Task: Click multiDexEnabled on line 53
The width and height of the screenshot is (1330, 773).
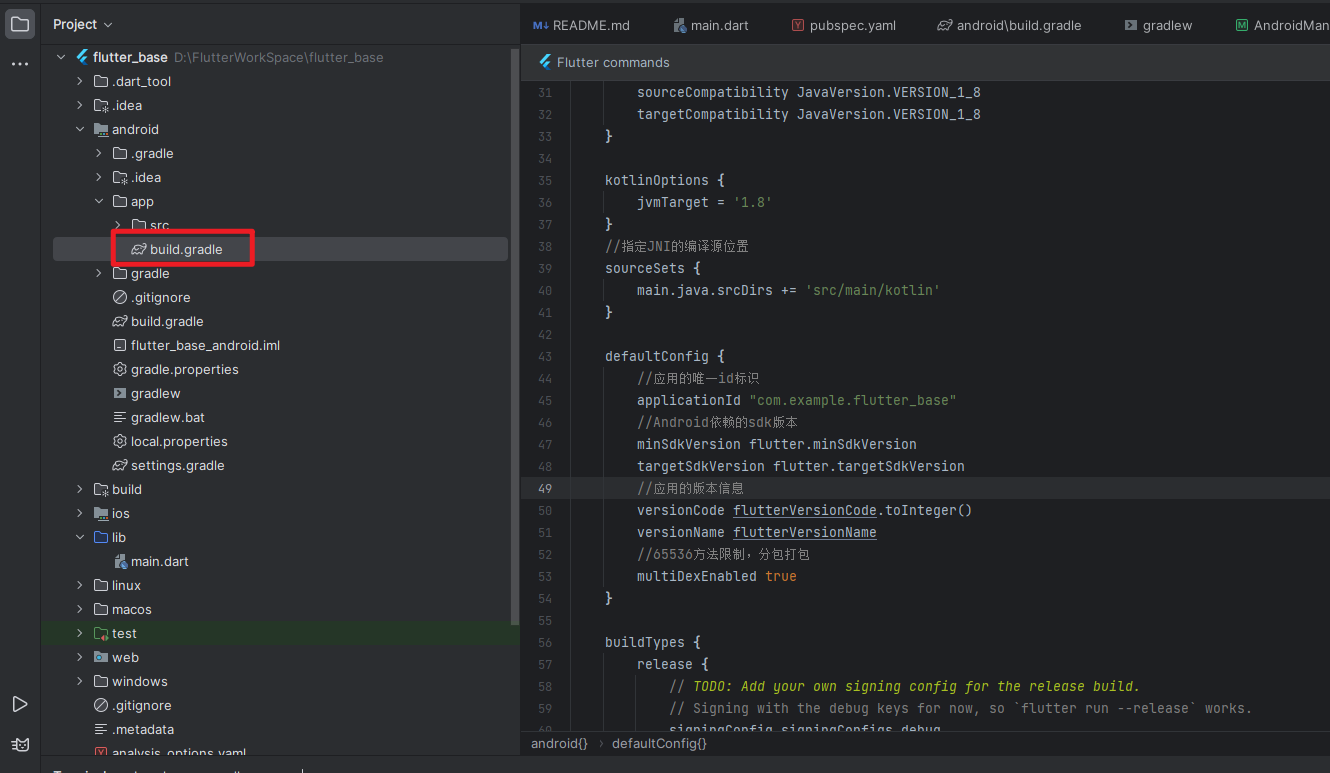Action: click(x=697, y=576)
